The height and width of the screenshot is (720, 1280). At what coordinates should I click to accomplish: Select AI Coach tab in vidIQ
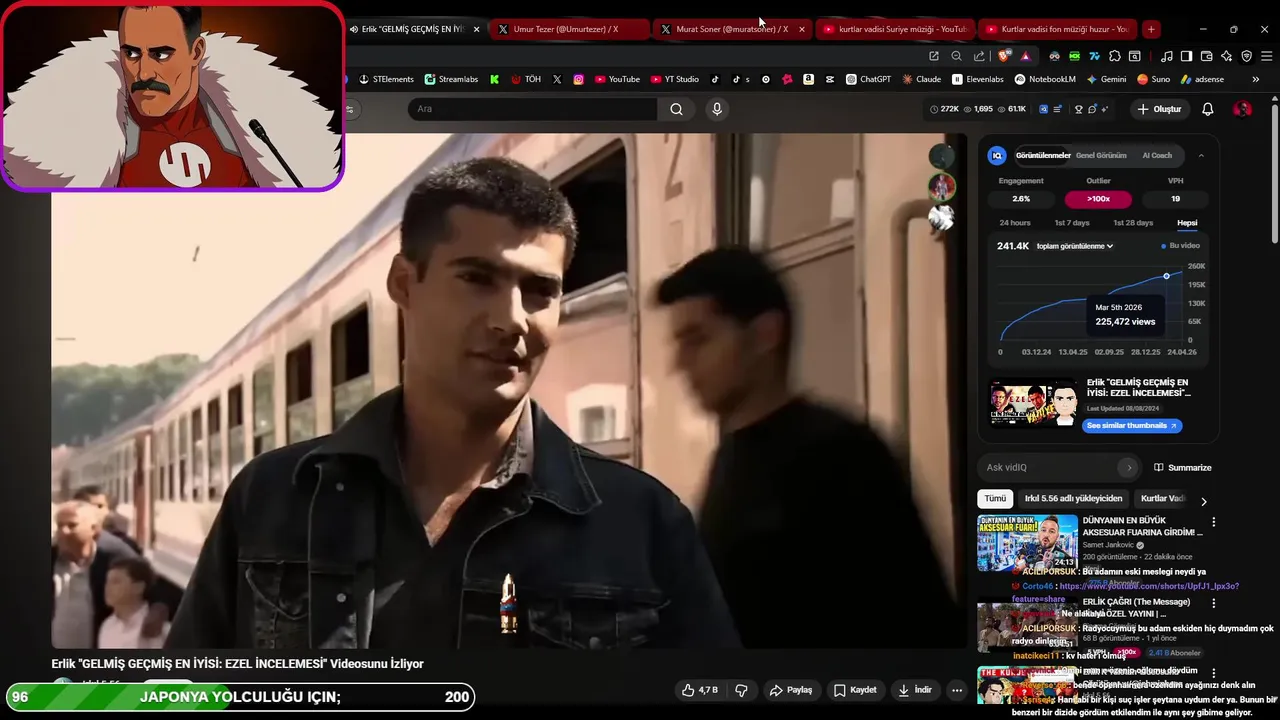1156,155
